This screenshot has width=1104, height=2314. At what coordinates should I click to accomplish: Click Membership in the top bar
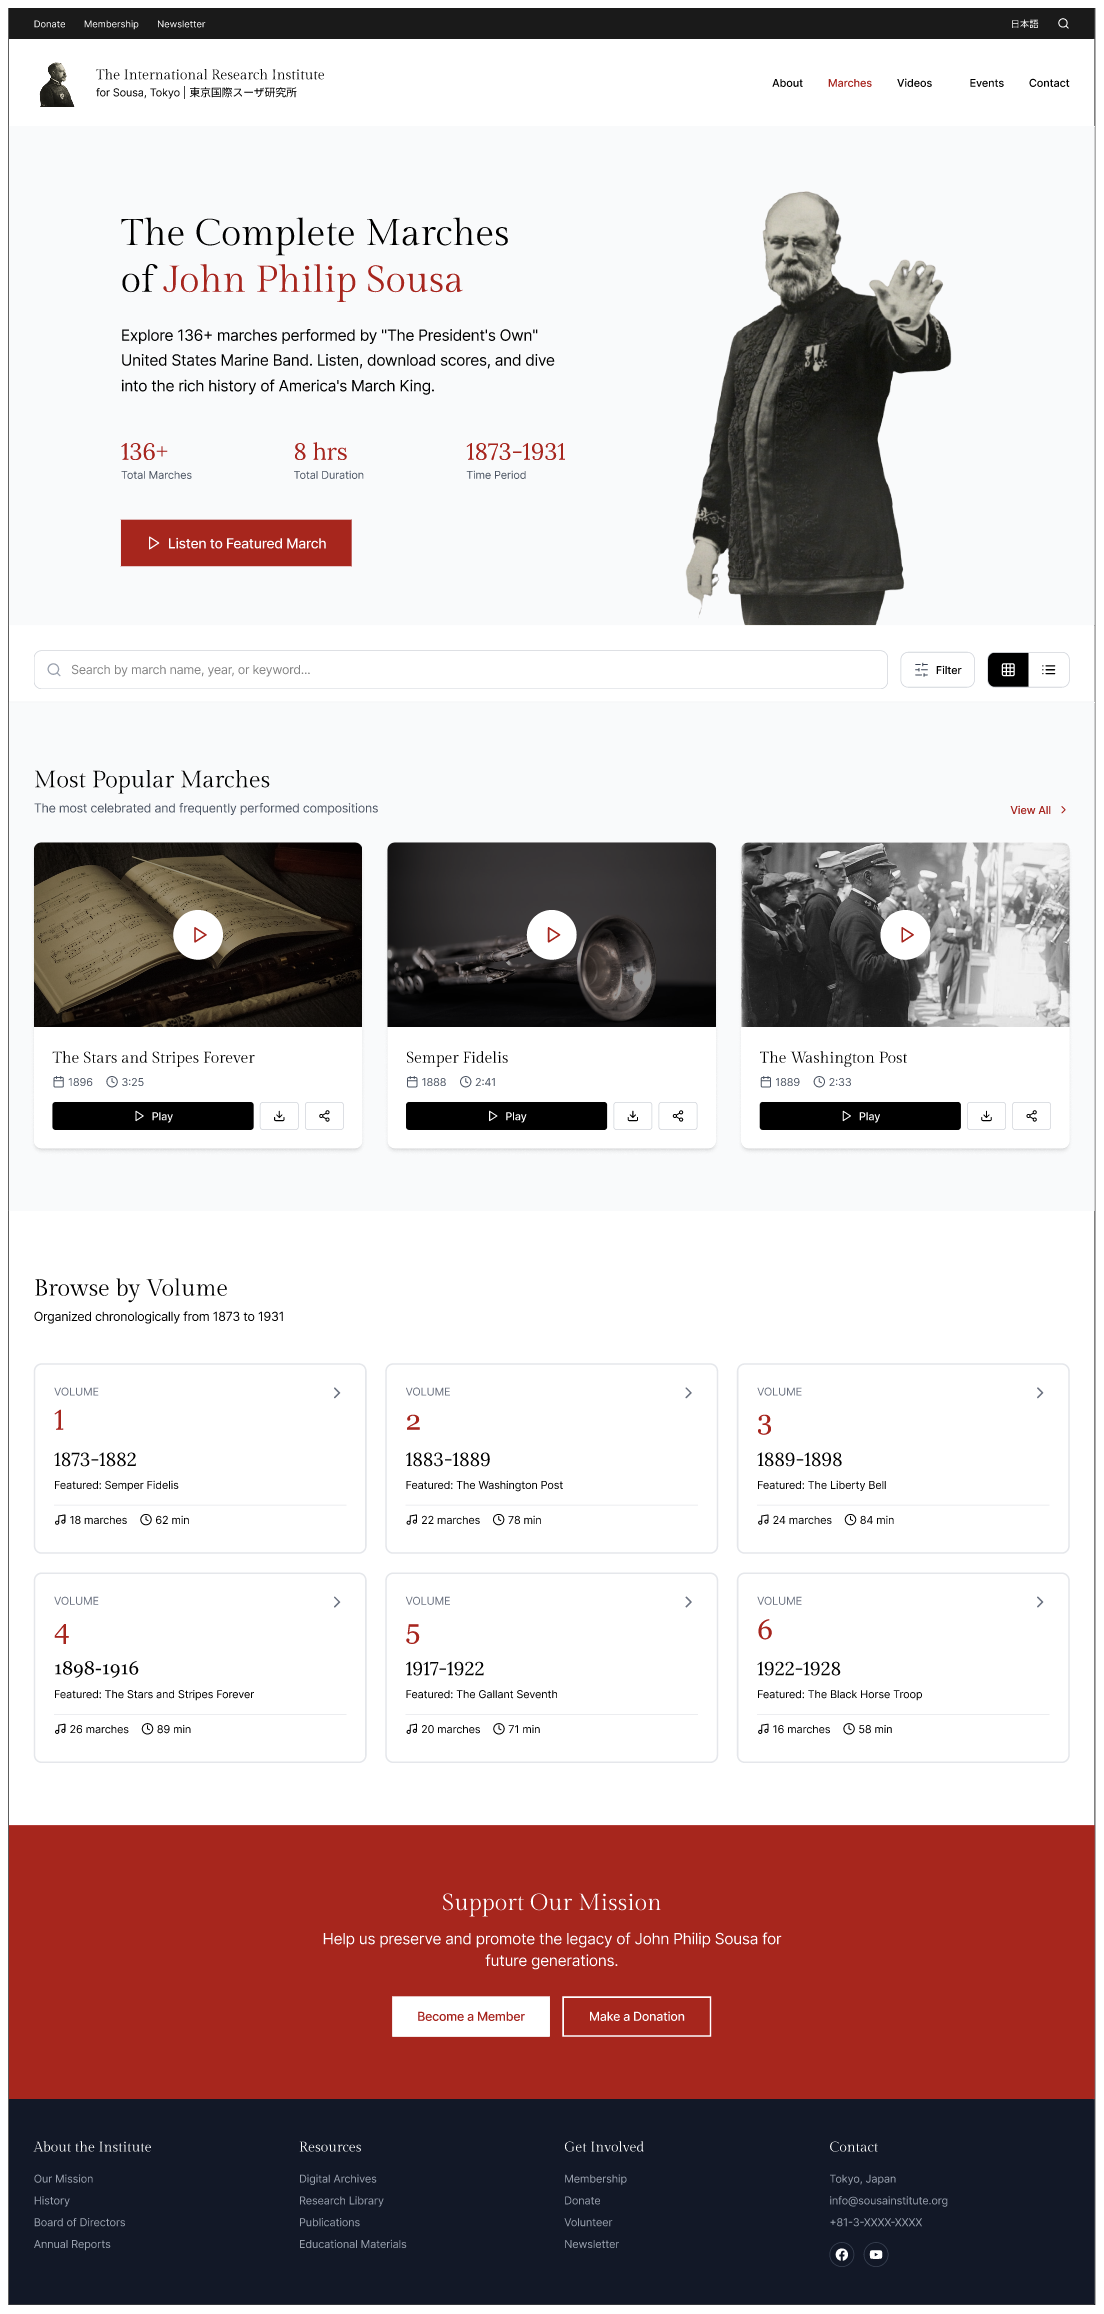(x=111, y=24)
